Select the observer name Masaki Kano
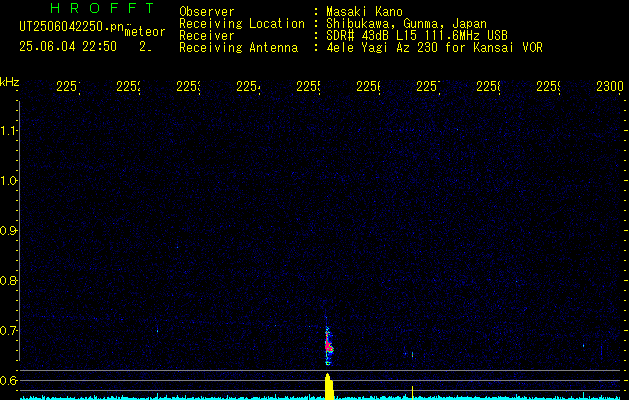Screen dimensions: 629x400 click(364, 12)
